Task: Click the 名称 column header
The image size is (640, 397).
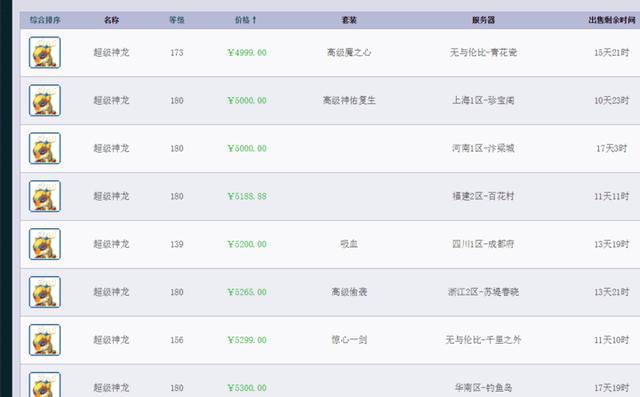Action: (111, 20)
